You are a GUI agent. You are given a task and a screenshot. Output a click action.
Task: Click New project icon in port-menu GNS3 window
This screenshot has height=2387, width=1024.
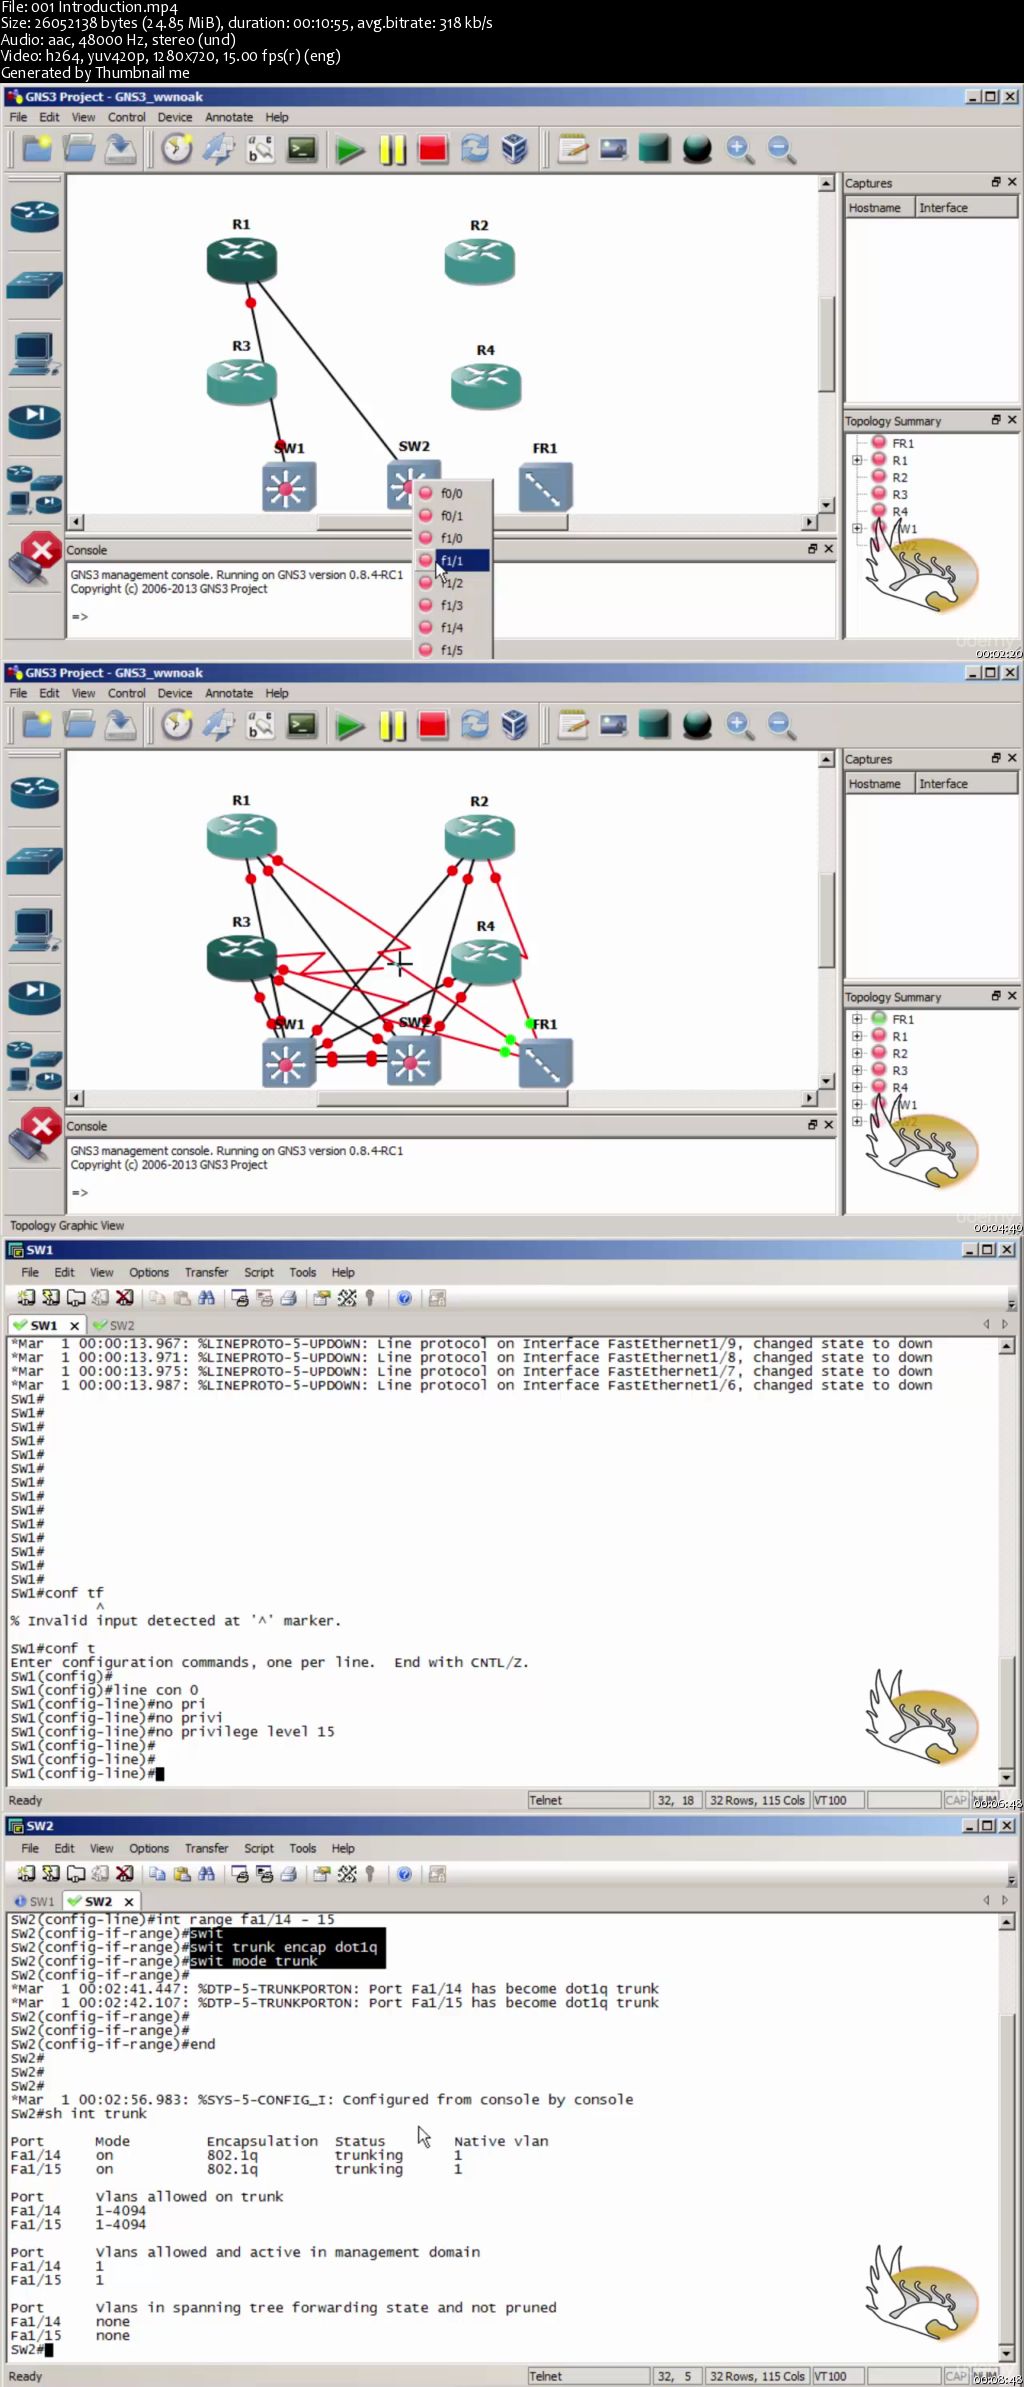point(37,149)
